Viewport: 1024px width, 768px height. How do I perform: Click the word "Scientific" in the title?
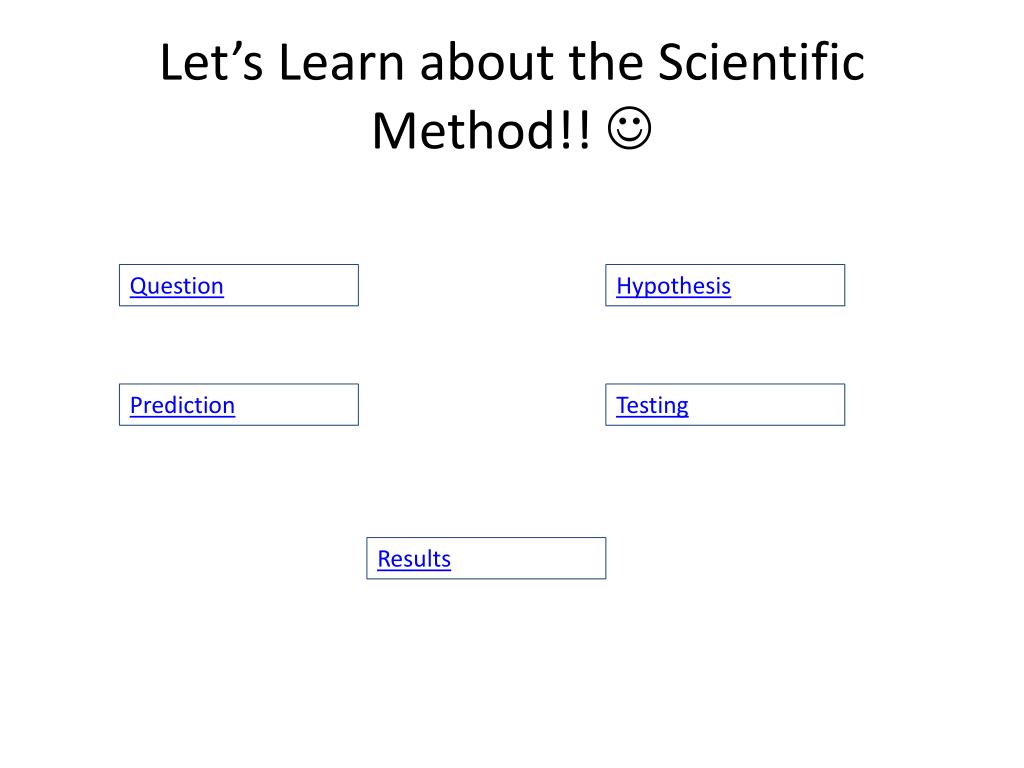(x=761, y=62)
